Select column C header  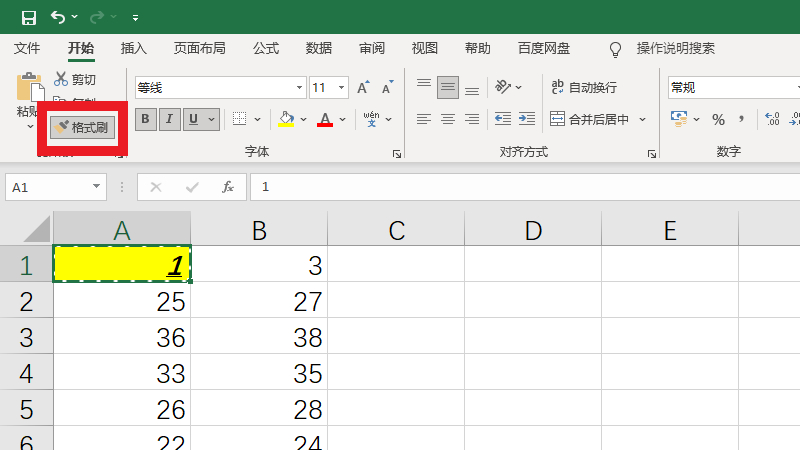(396, 229)
